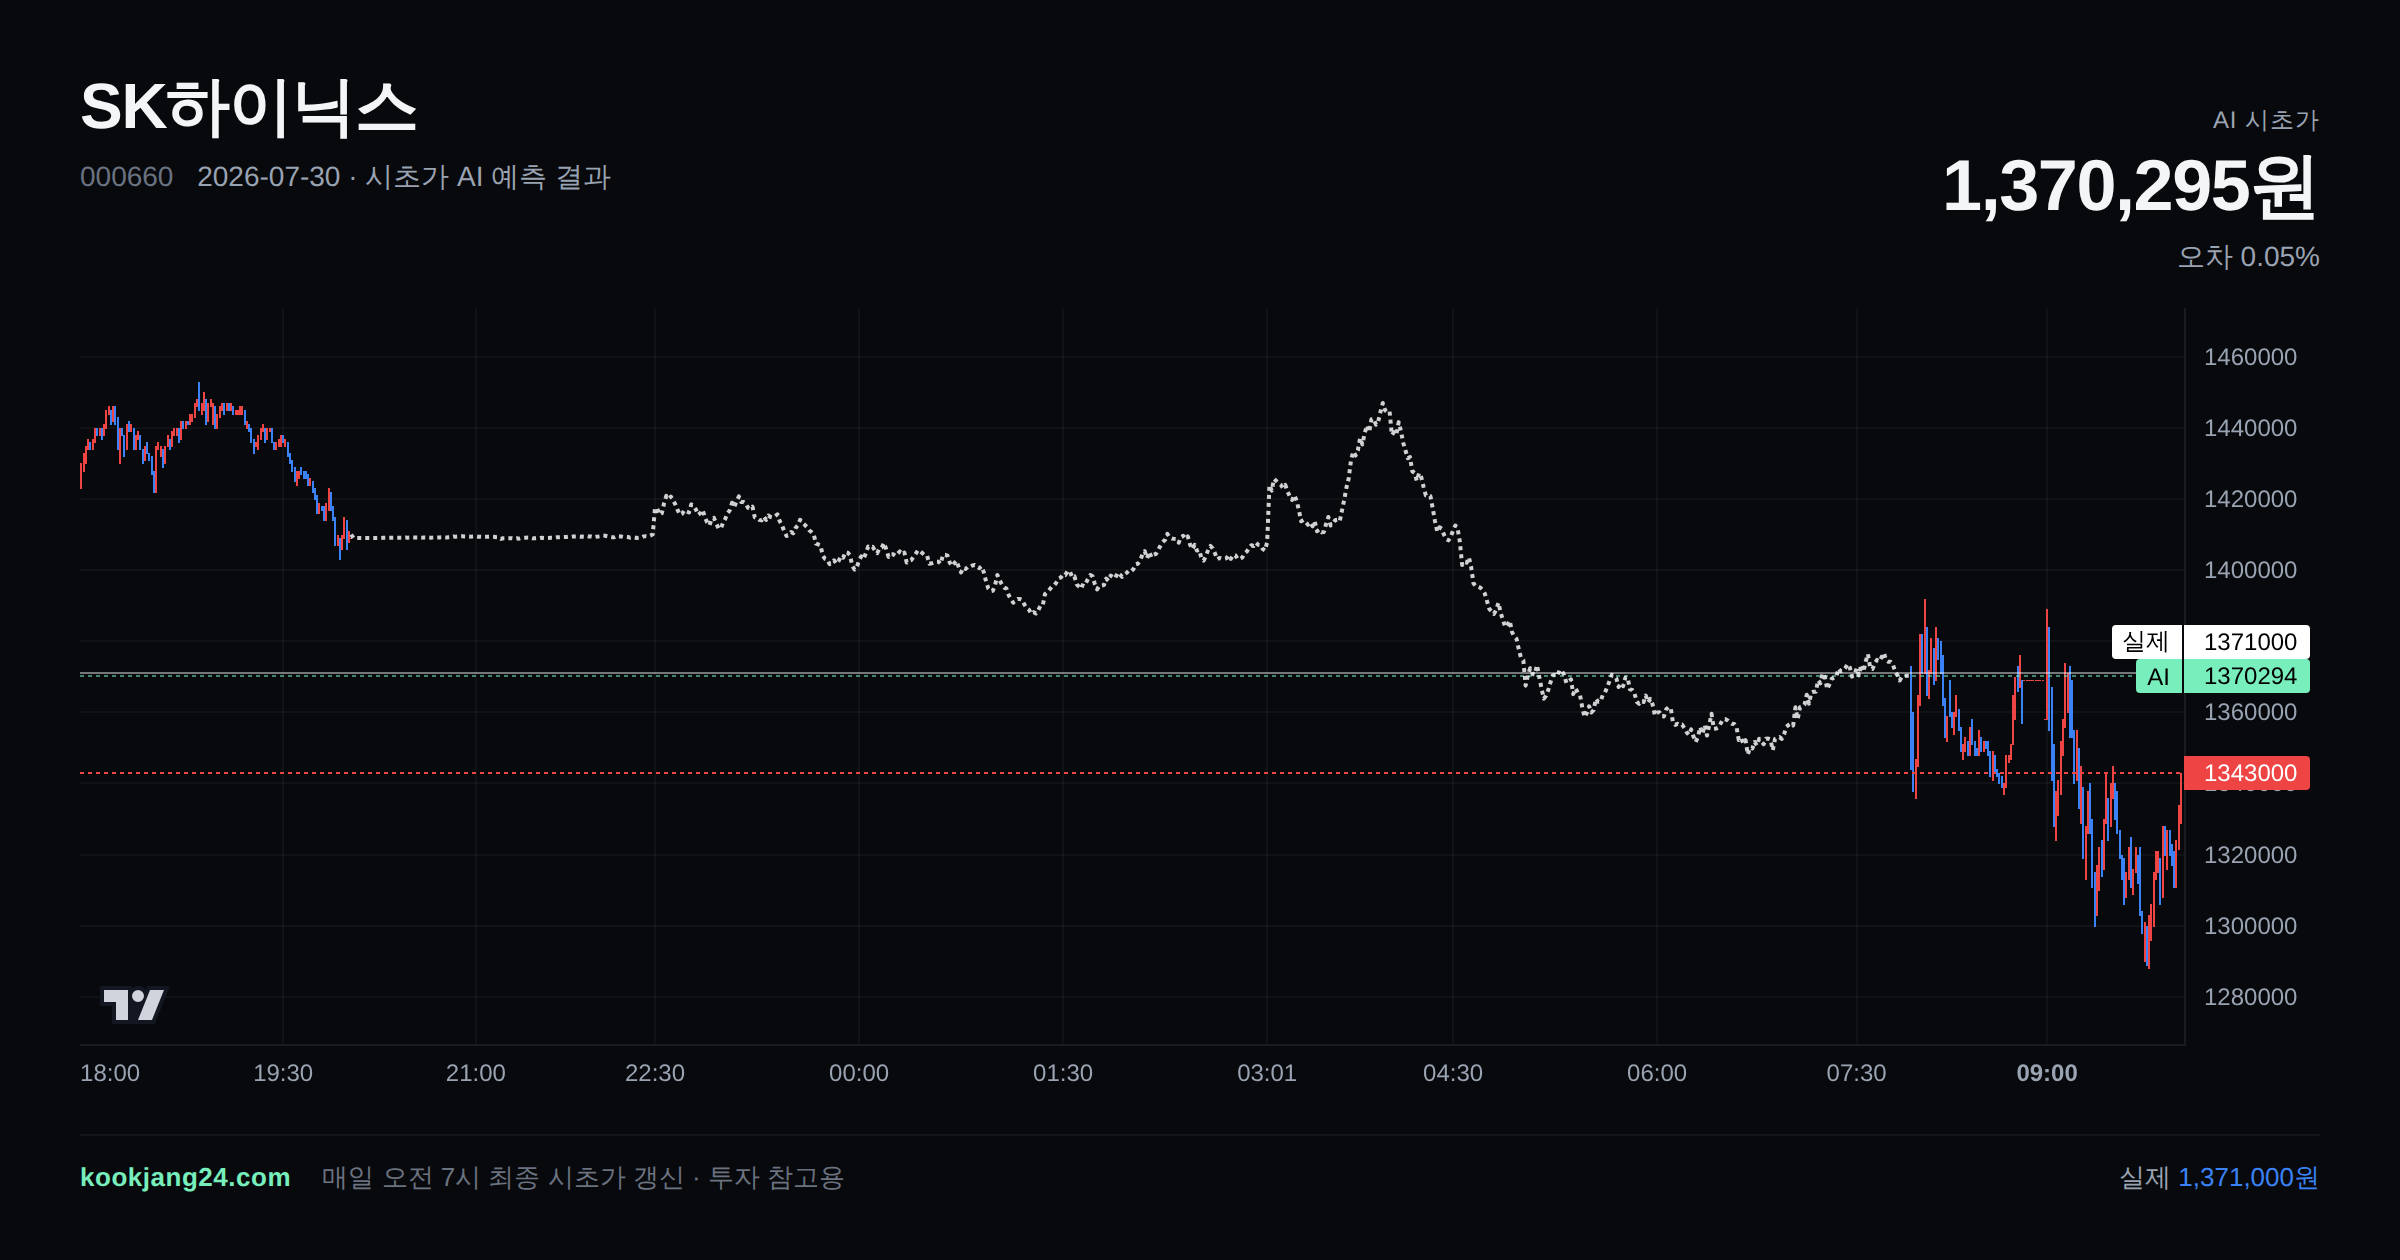The image size is (2400, 1260).
Task: Click the 22:30 time axis label
Action: [655, 1073]
